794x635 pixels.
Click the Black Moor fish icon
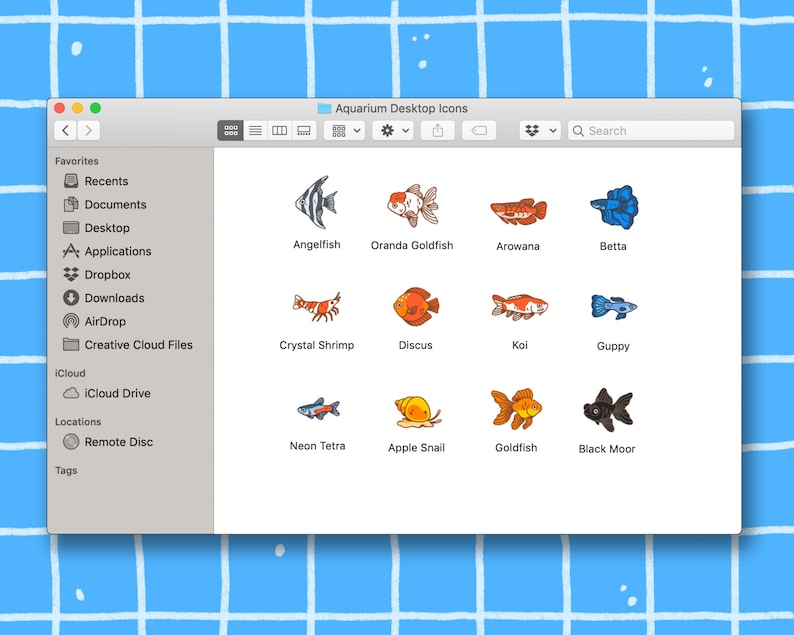608,410
